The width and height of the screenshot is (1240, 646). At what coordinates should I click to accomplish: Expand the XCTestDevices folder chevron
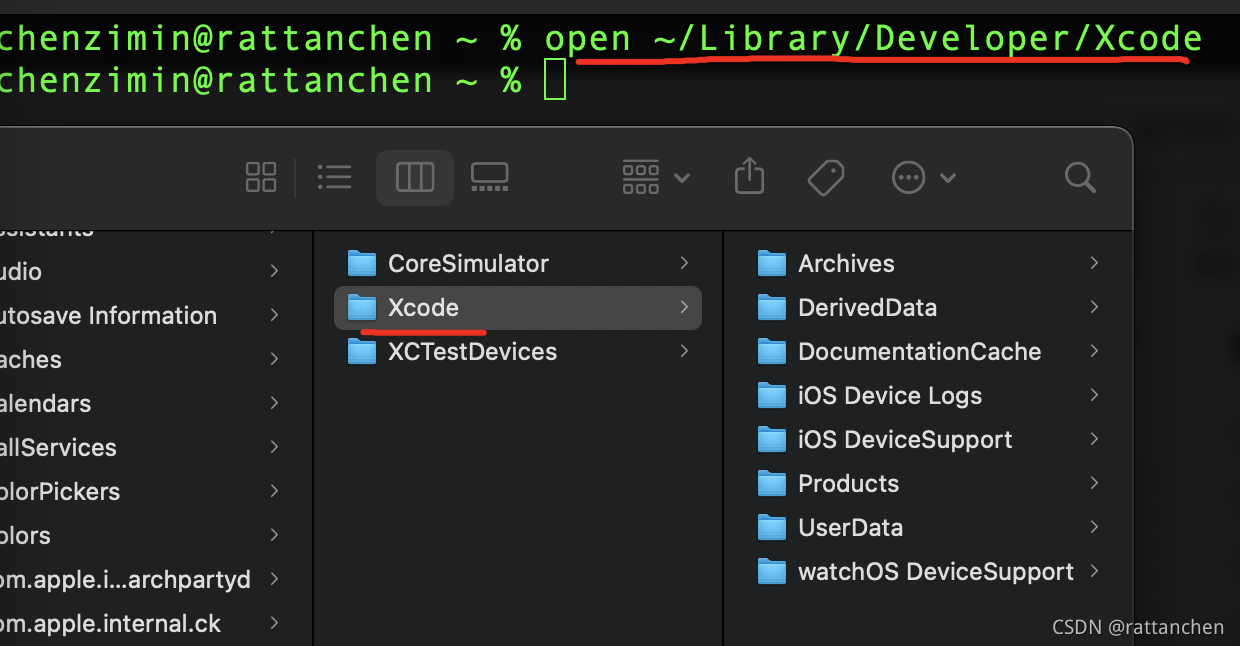[x=684, y=351]
